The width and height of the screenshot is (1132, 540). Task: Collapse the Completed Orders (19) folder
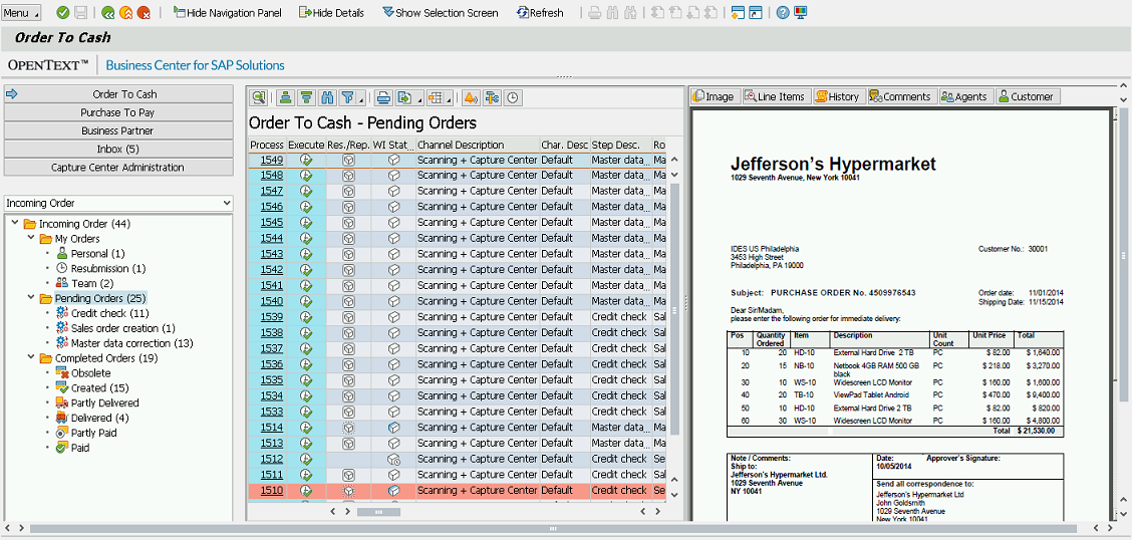[x=31, y=358]
